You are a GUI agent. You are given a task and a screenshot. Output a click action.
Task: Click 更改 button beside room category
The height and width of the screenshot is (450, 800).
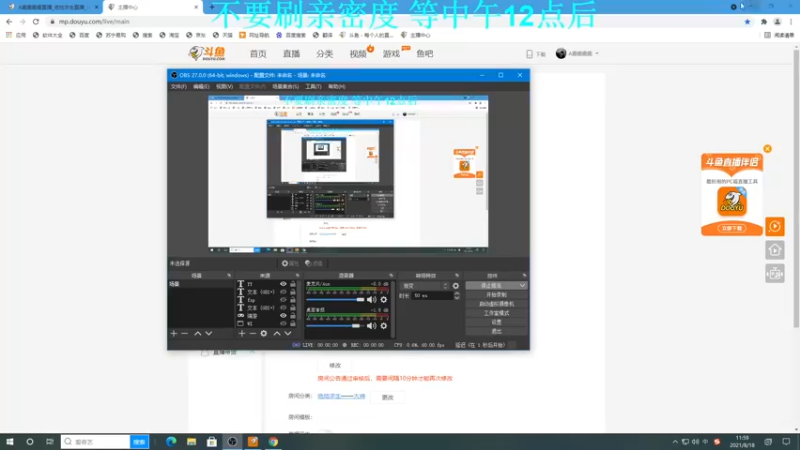click(388, 397)
